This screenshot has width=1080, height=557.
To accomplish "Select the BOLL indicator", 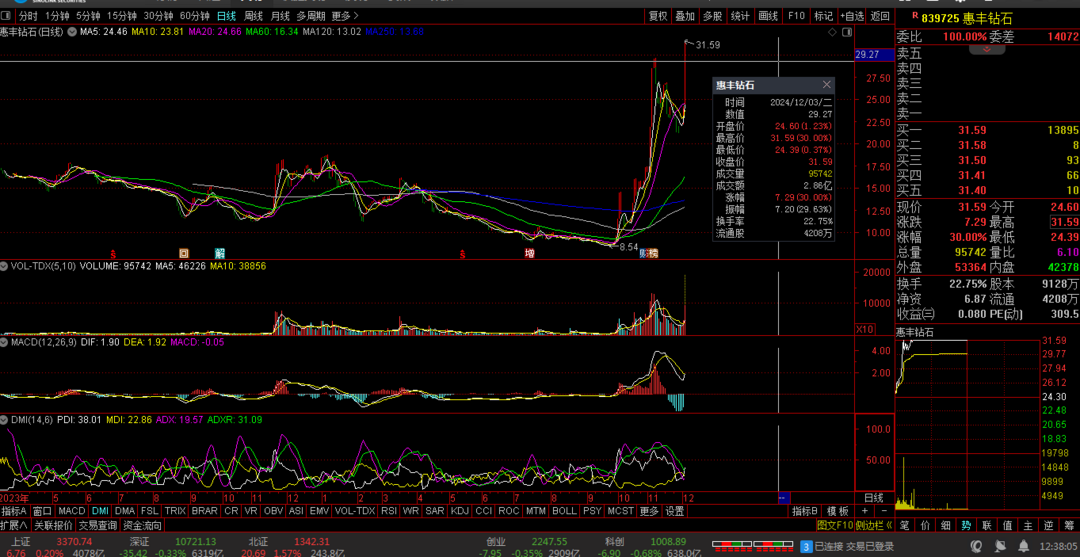I will (x=565, y=511).
